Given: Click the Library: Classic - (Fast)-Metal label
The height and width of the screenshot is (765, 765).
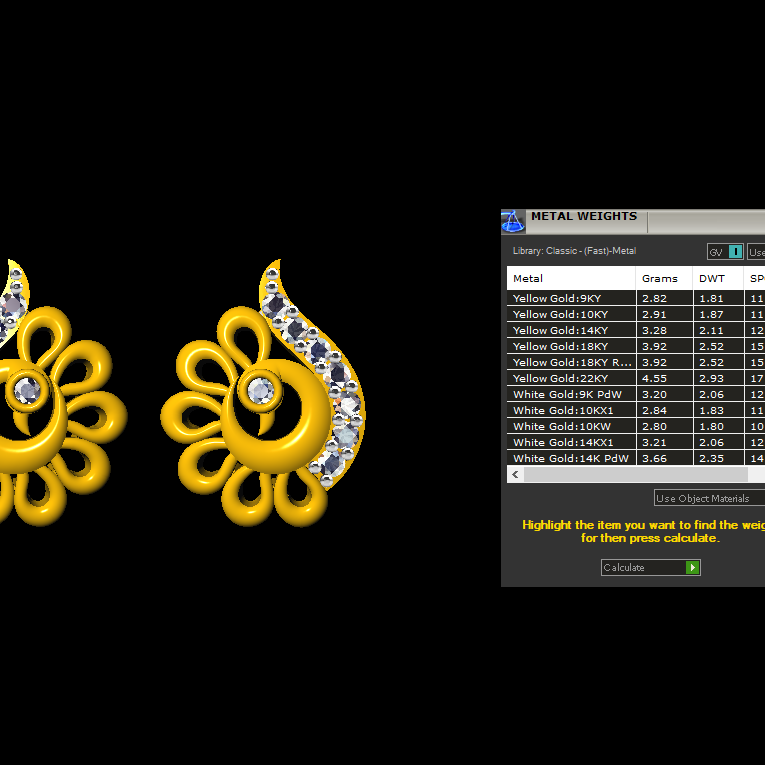Looking at the screenshot, I should (574, 251).
